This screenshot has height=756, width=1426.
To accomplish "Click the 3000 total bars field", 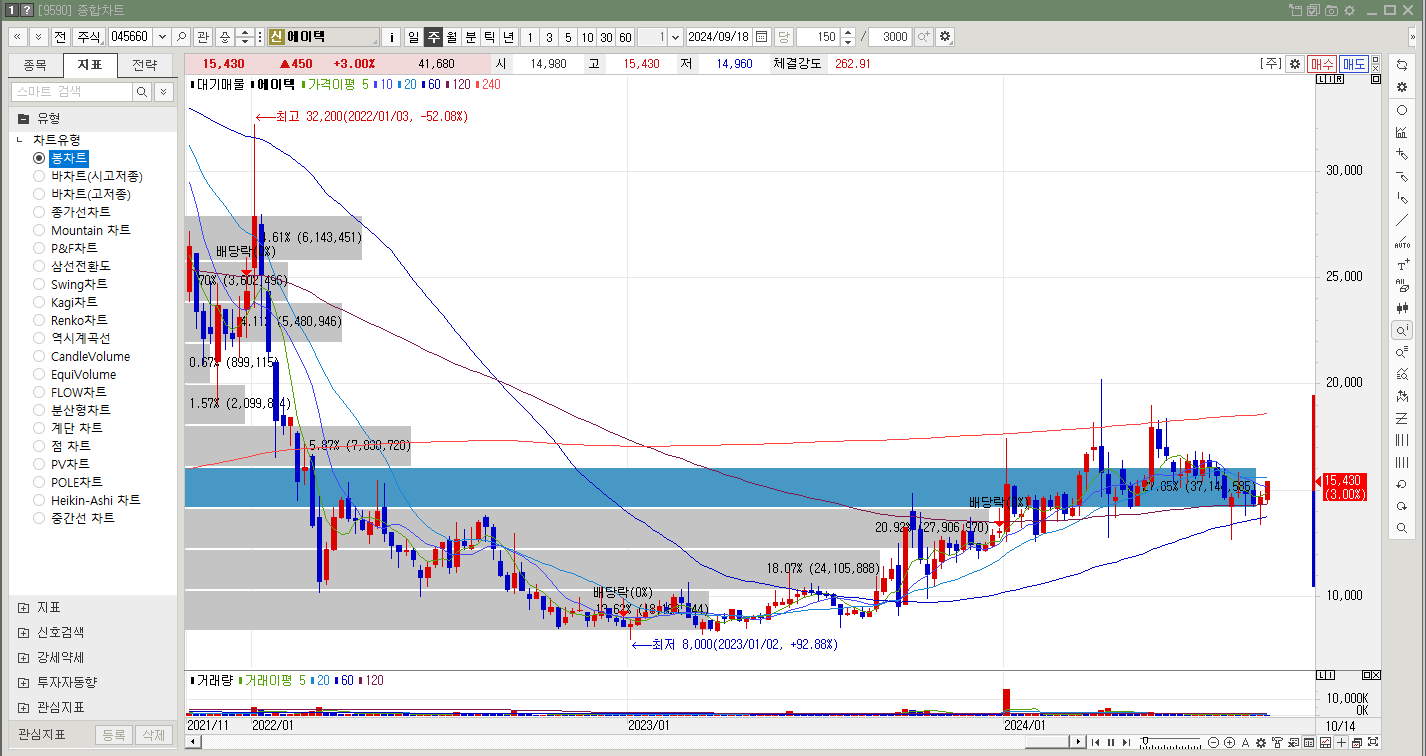I will click(890, 37).
